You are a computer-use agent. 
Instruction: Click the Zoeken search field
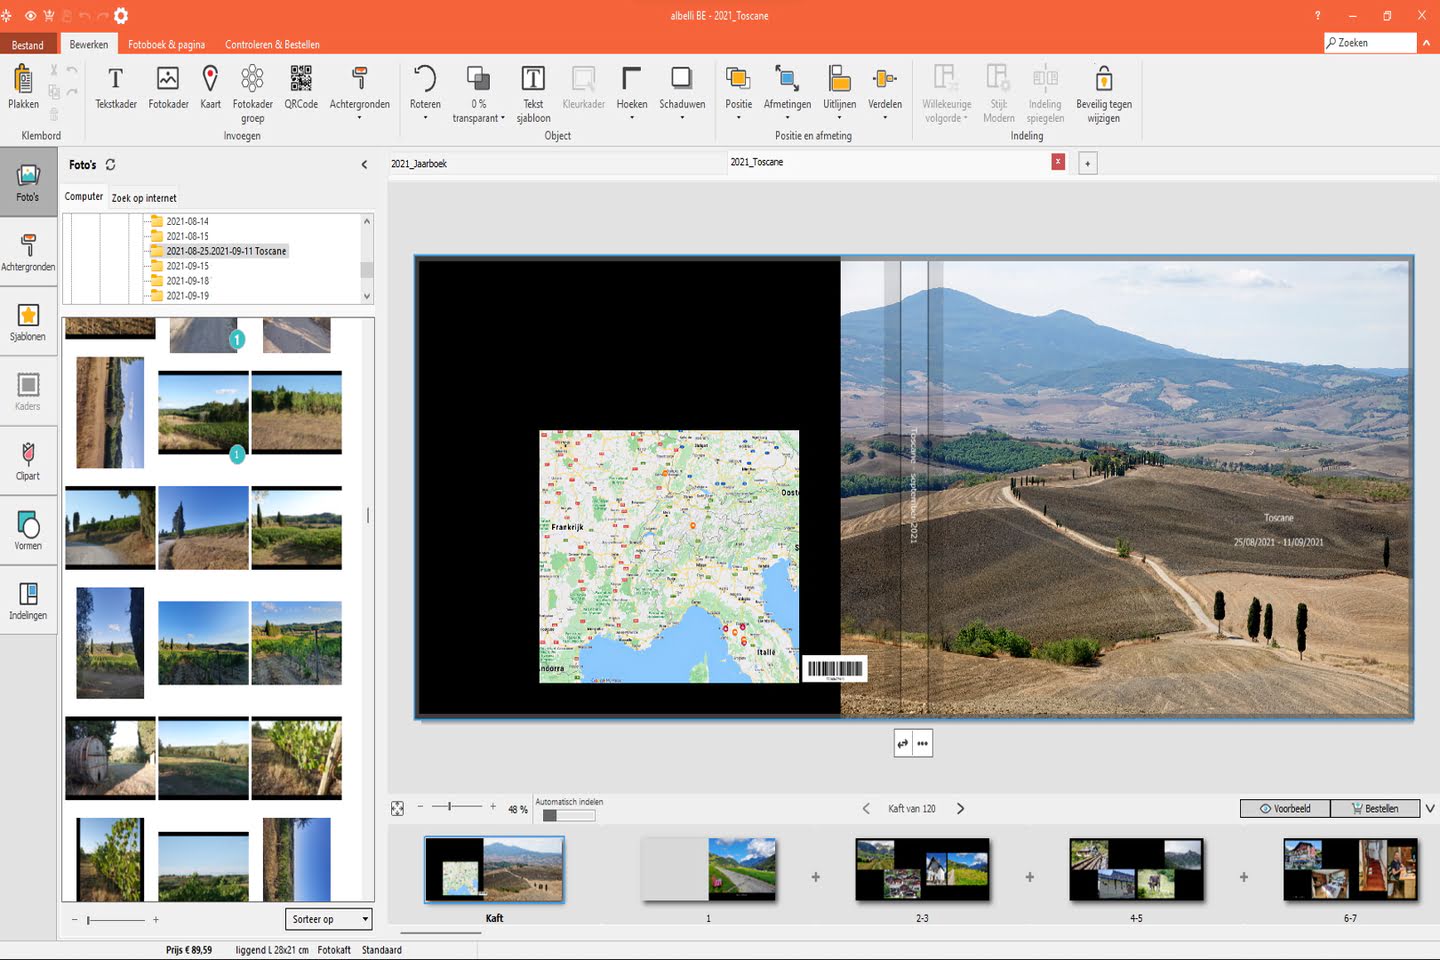[1370, 42]
